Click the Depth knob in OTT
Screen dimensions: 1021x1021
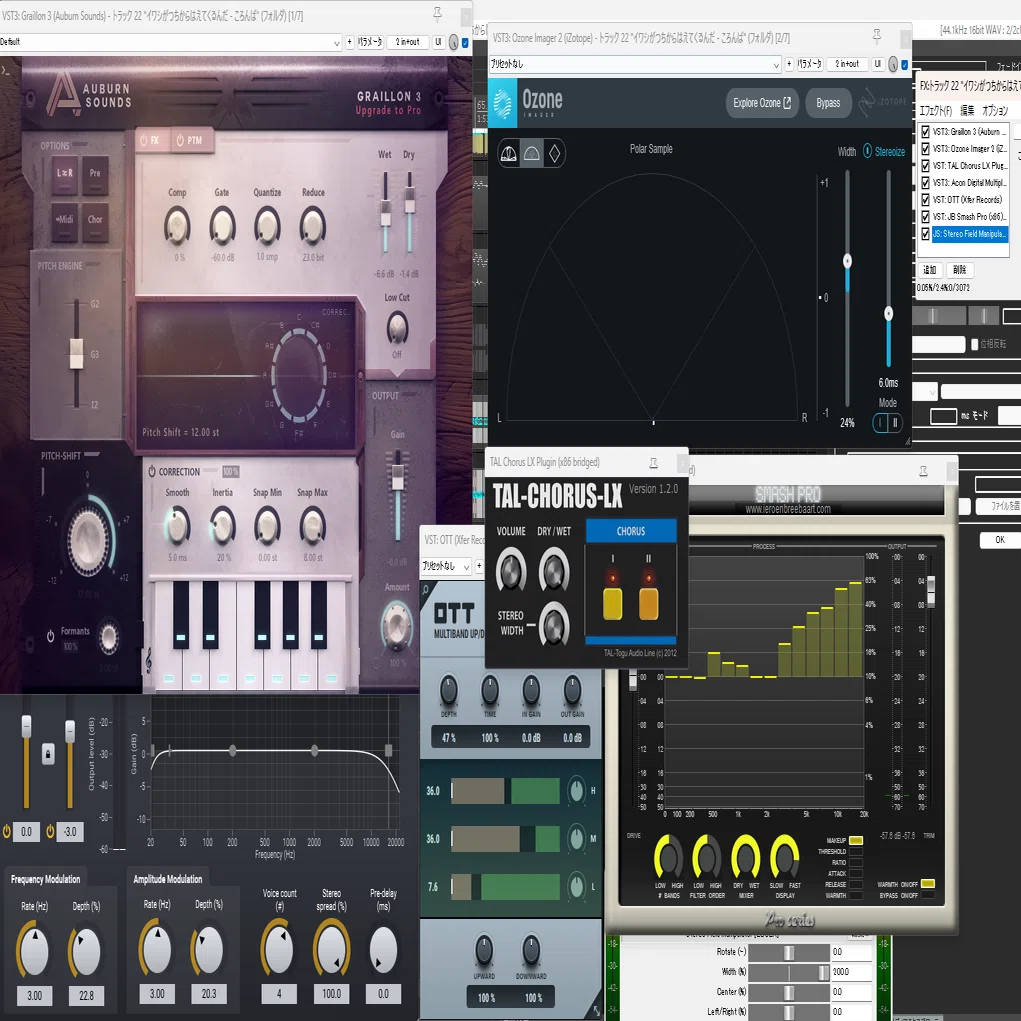(x=449, y=690)
